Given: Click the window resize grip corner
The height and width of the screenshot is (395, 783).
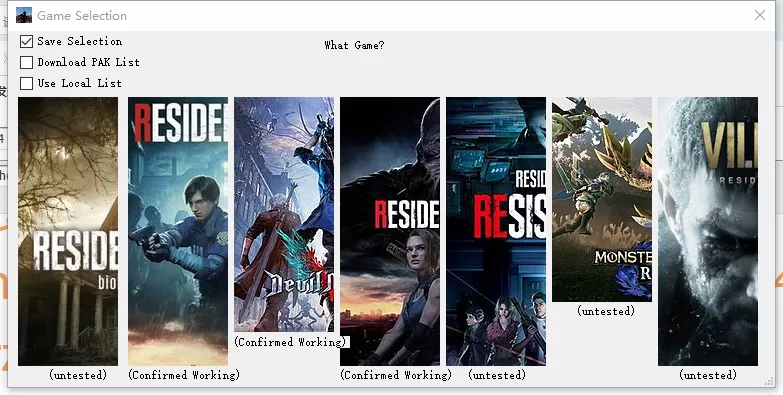Looking at the screenshot, I should 769,382.
